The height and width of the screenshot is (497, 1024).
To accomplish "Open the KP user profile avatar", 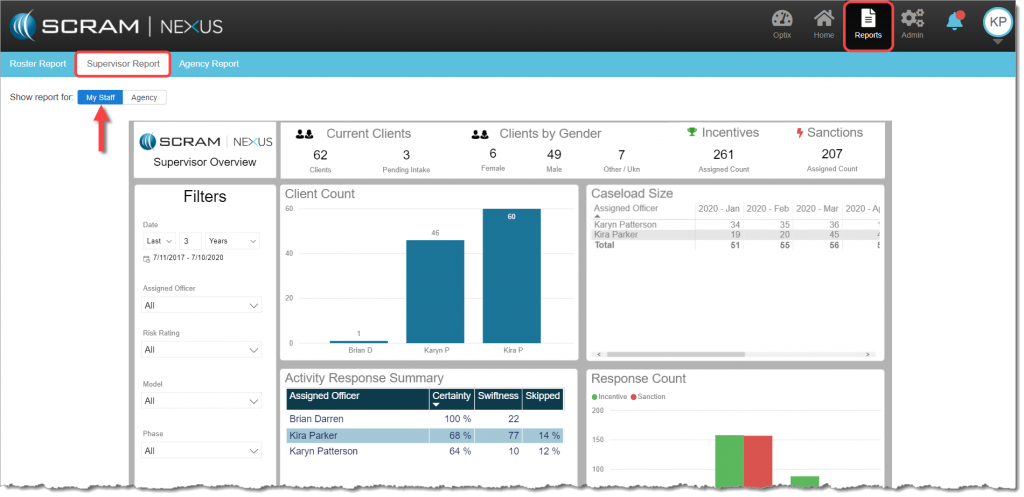I will (997, 21).
